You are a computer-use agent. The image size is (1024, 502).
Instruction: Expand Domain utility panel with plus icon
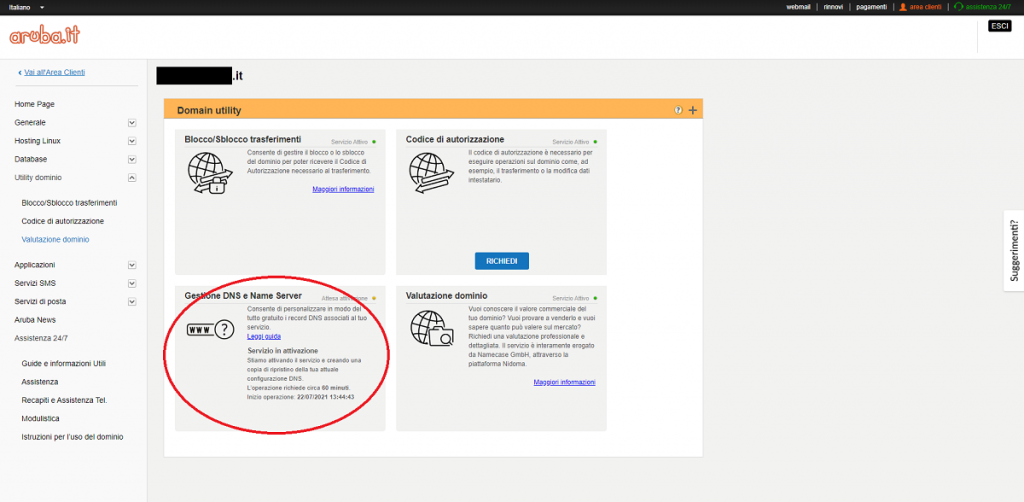pyautogui.click(x=693, y=110)
